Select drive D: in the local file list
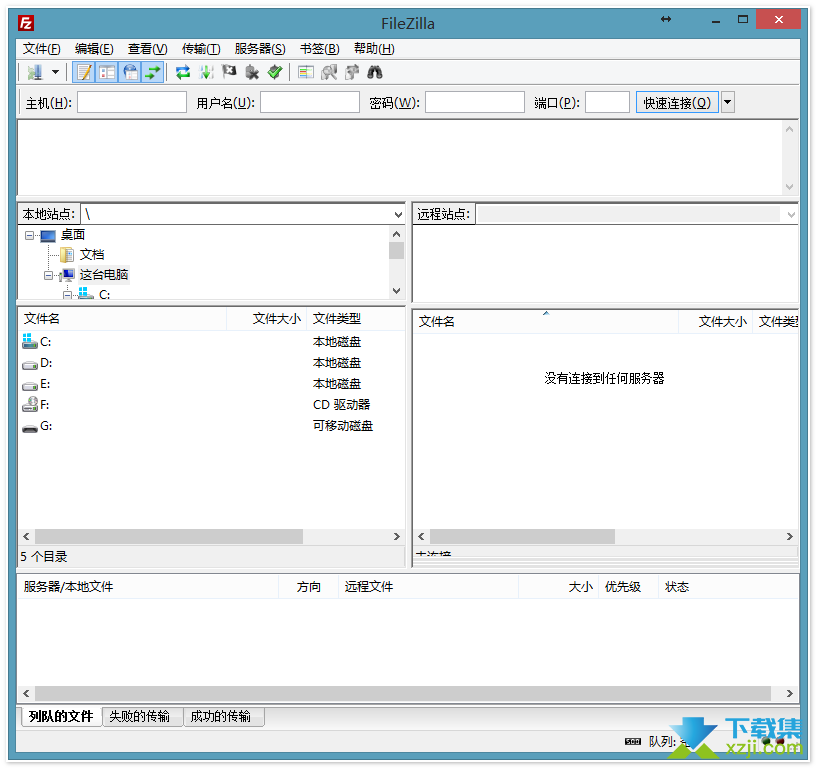This screenshot has width=816, height=768. tap(46, 363)
